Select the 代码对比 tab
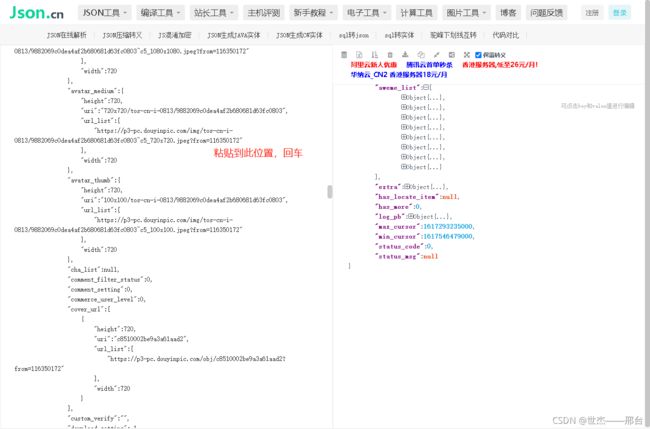The height and width of the screenshot is (429, 650). click(505, 35)
